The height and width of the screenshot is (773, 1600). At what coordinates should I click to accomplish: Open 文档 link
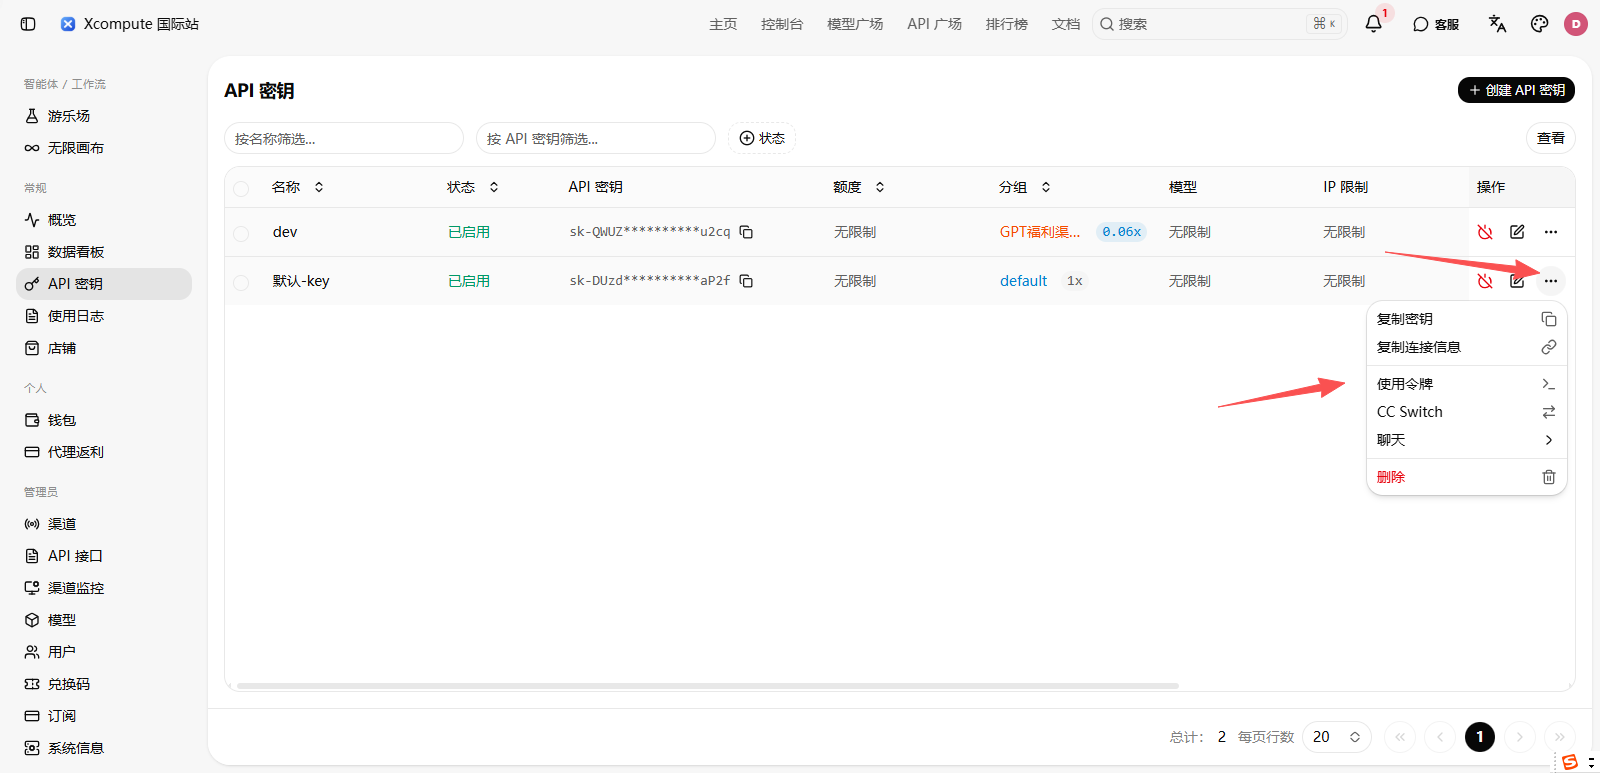(1066, 24)
